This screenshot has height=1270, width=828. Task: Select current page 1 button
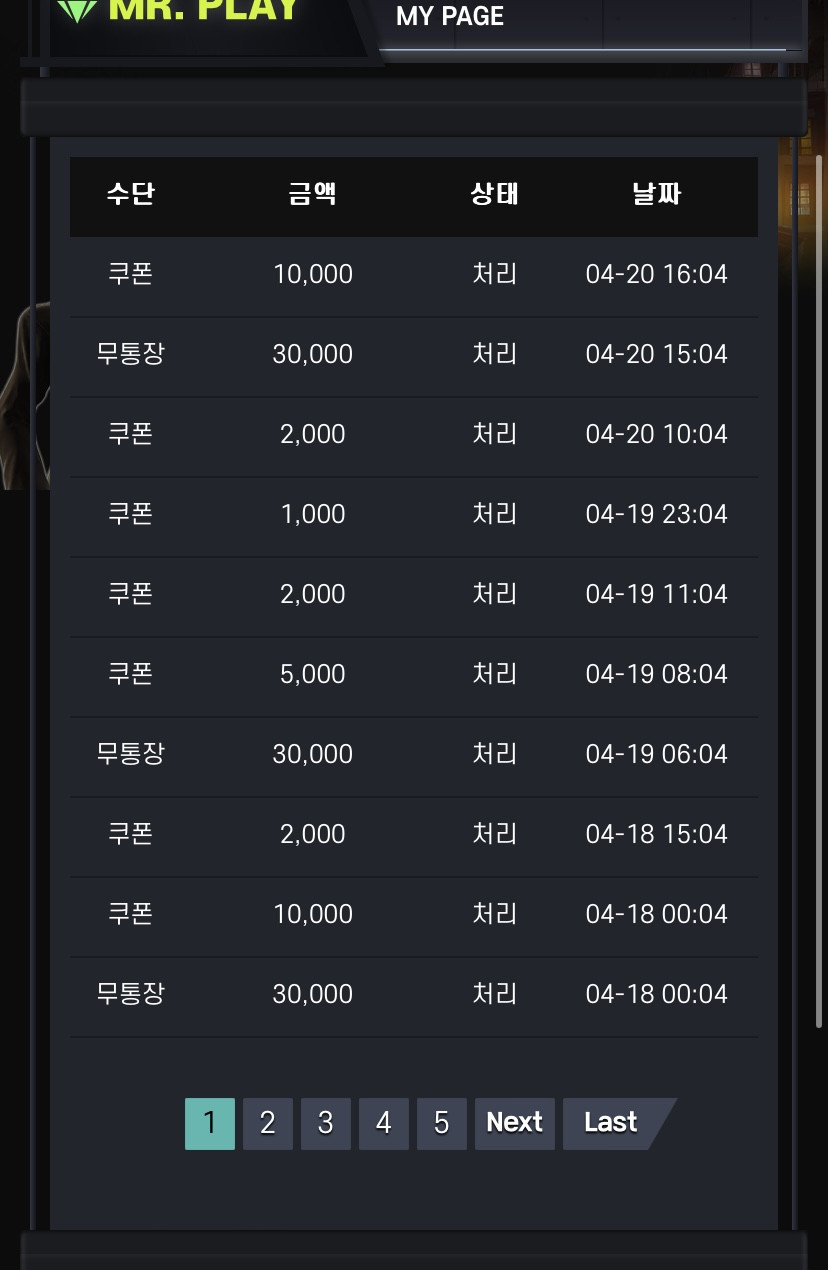point(210,1123)
